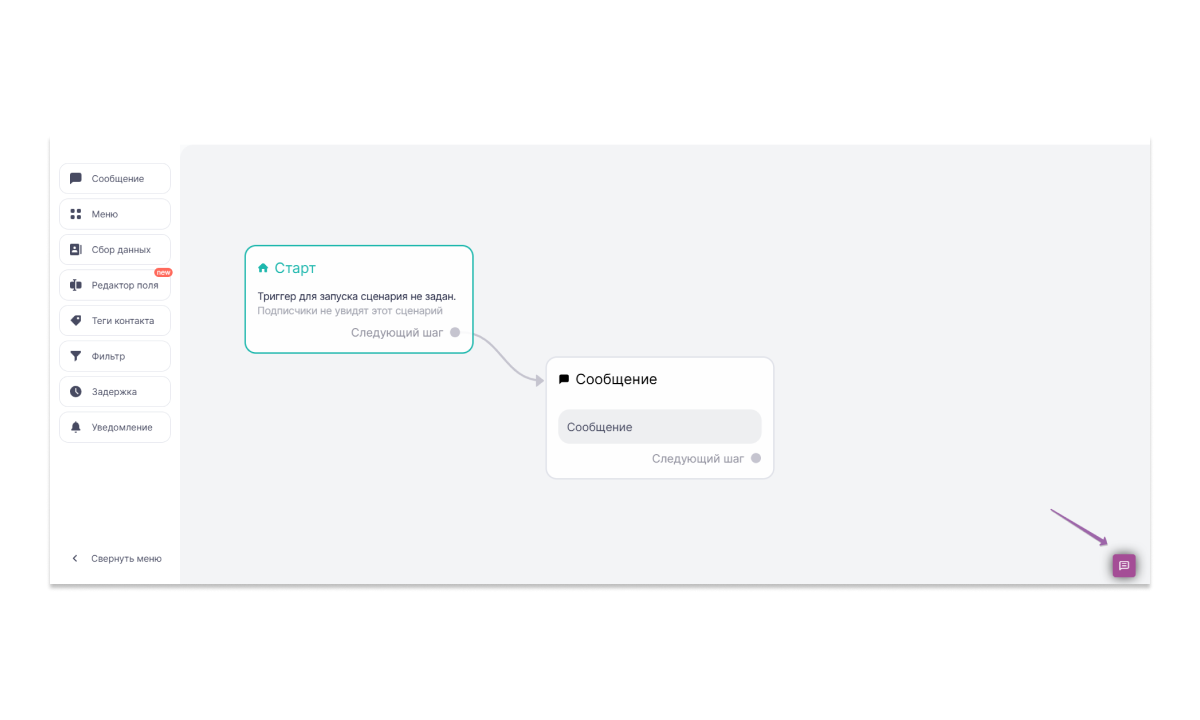Image resolution: width=1200 pixels, height=720 pixels.
Task: Select the Старт block title
Action: [295, 268]
